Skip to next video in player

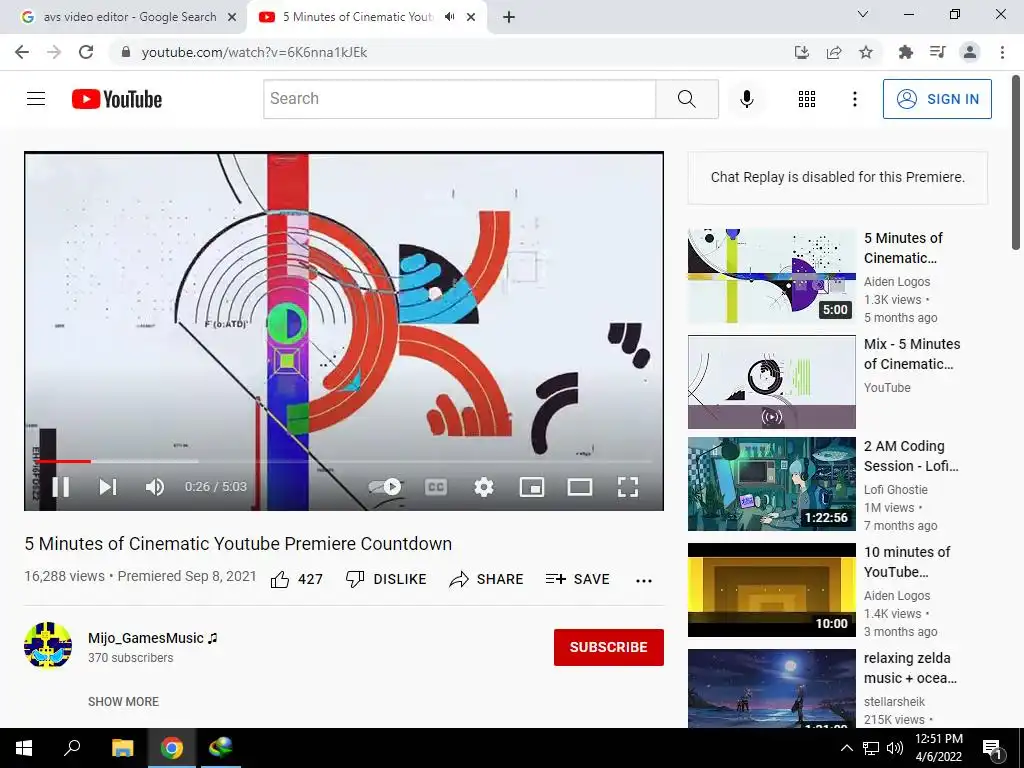click(x=108, y=487)
